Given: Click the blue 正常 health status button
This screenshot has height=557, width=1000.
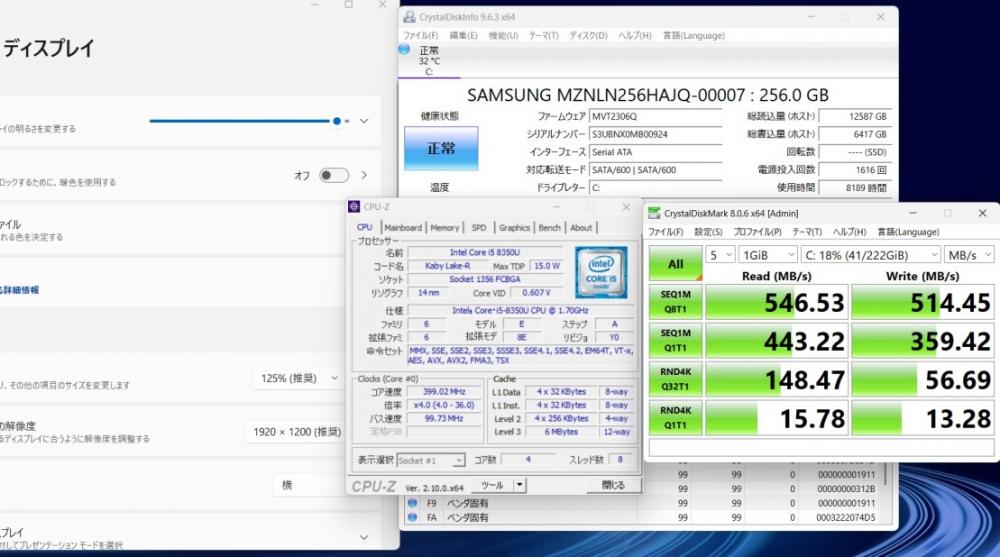Looking at the screenshot, I should pos(441,148).
